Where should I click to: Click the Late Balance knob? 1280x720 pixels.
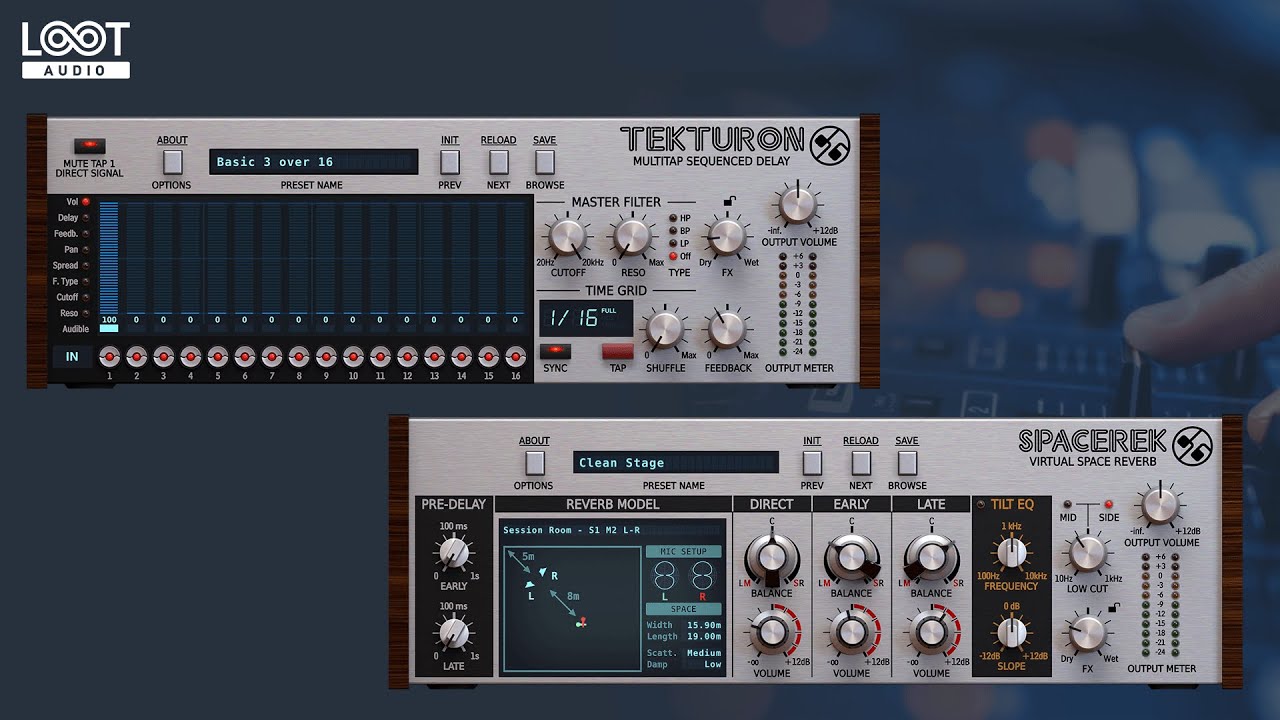[931, 557]
